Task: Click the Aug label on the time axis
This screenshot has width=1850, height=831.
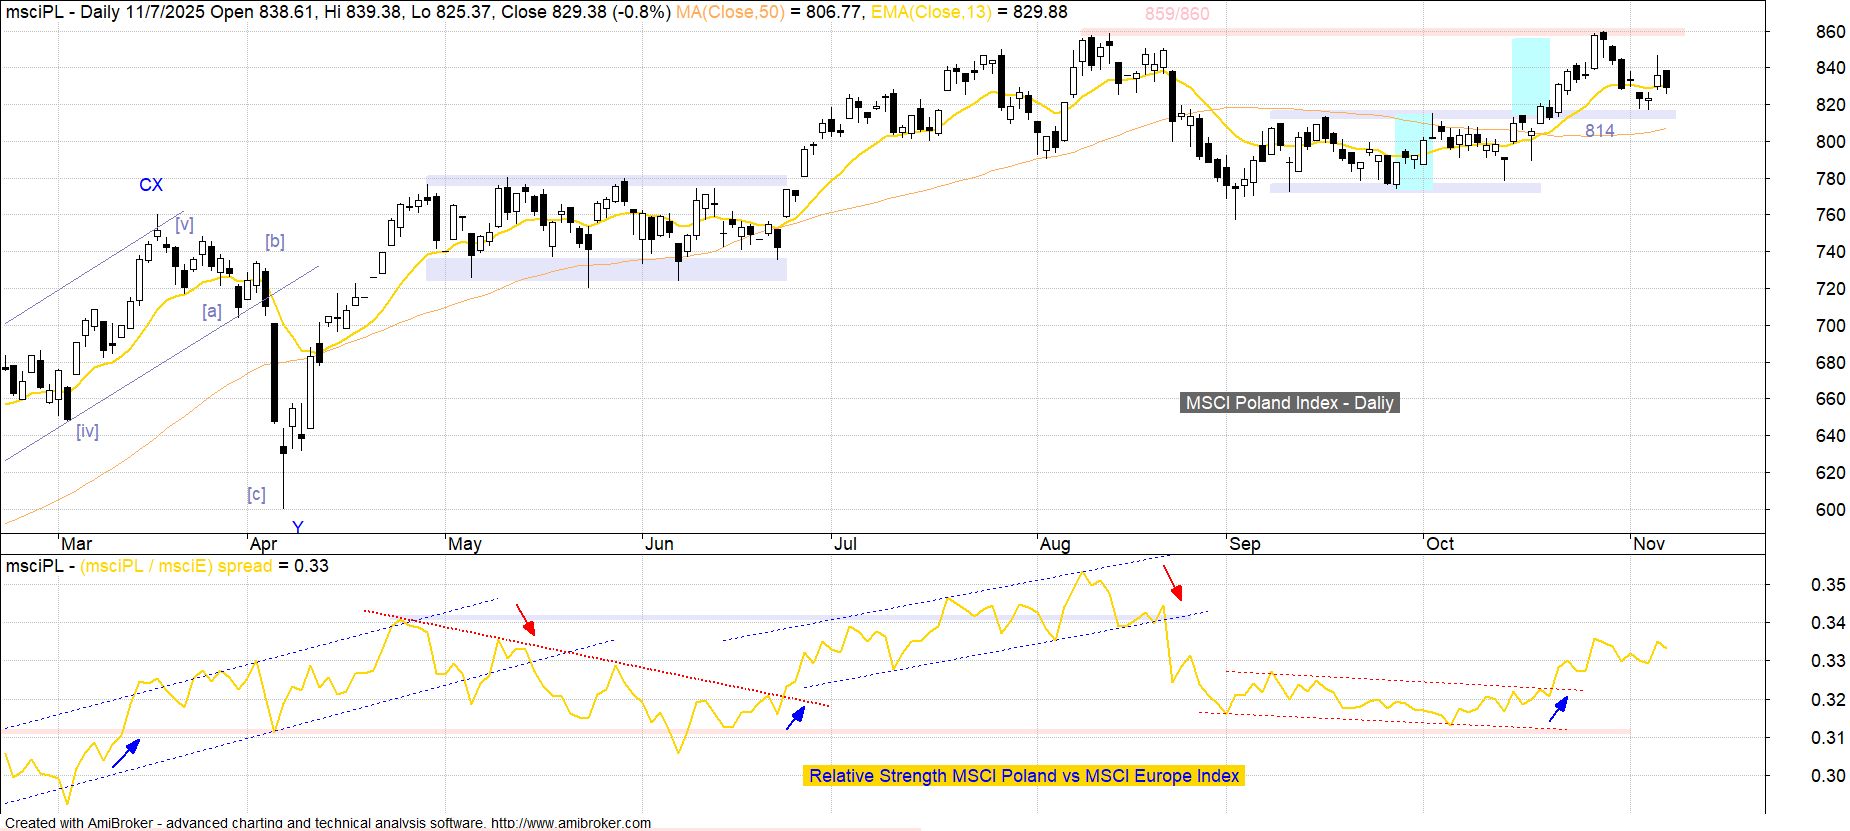Action: pyautogui.click(x=1054, y=544)
